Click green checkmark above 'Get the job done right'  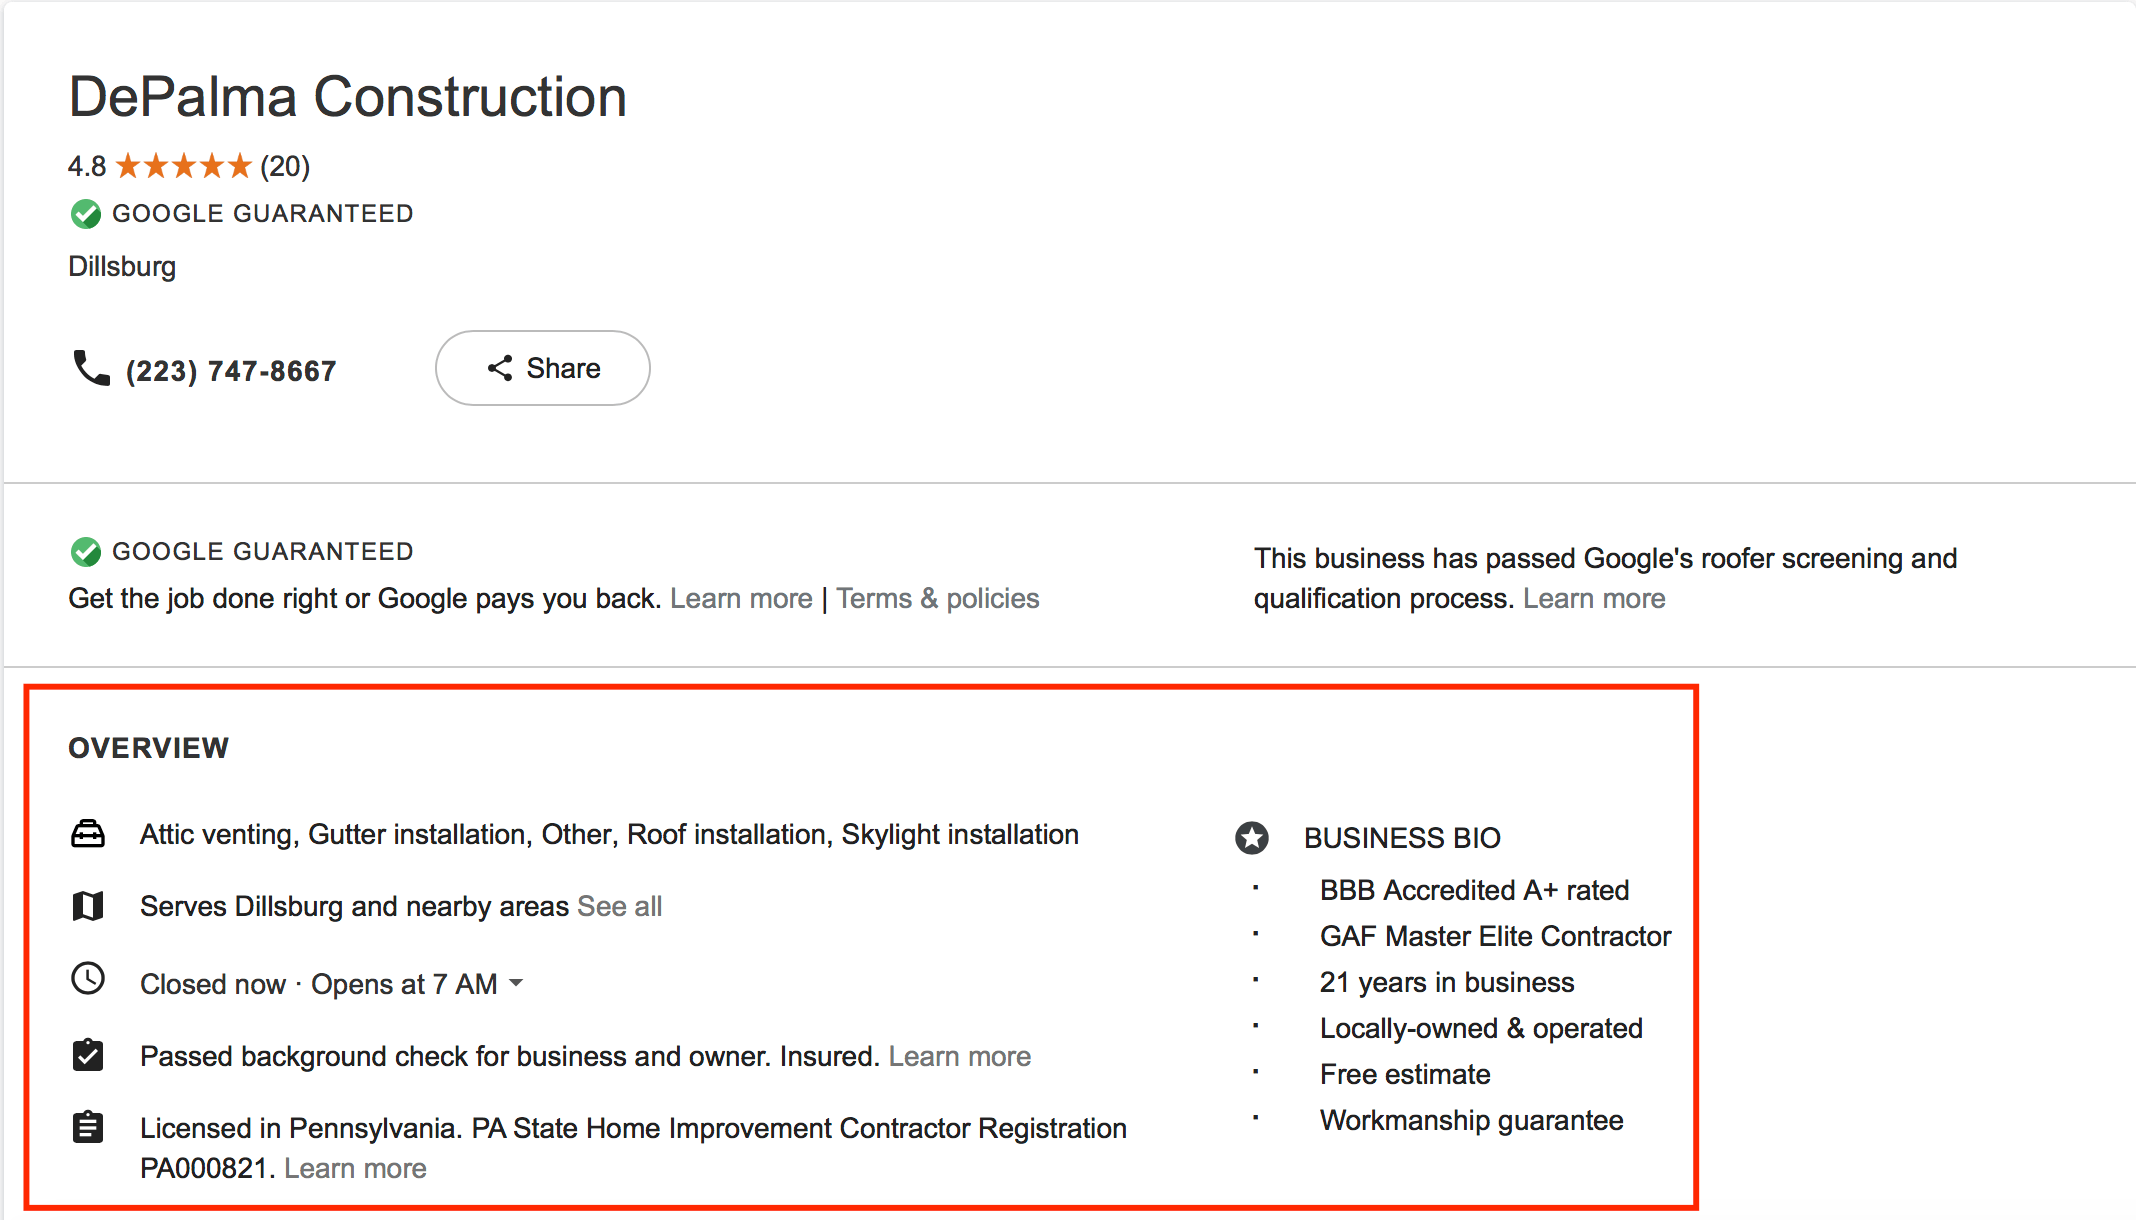[x=86, y=552]
